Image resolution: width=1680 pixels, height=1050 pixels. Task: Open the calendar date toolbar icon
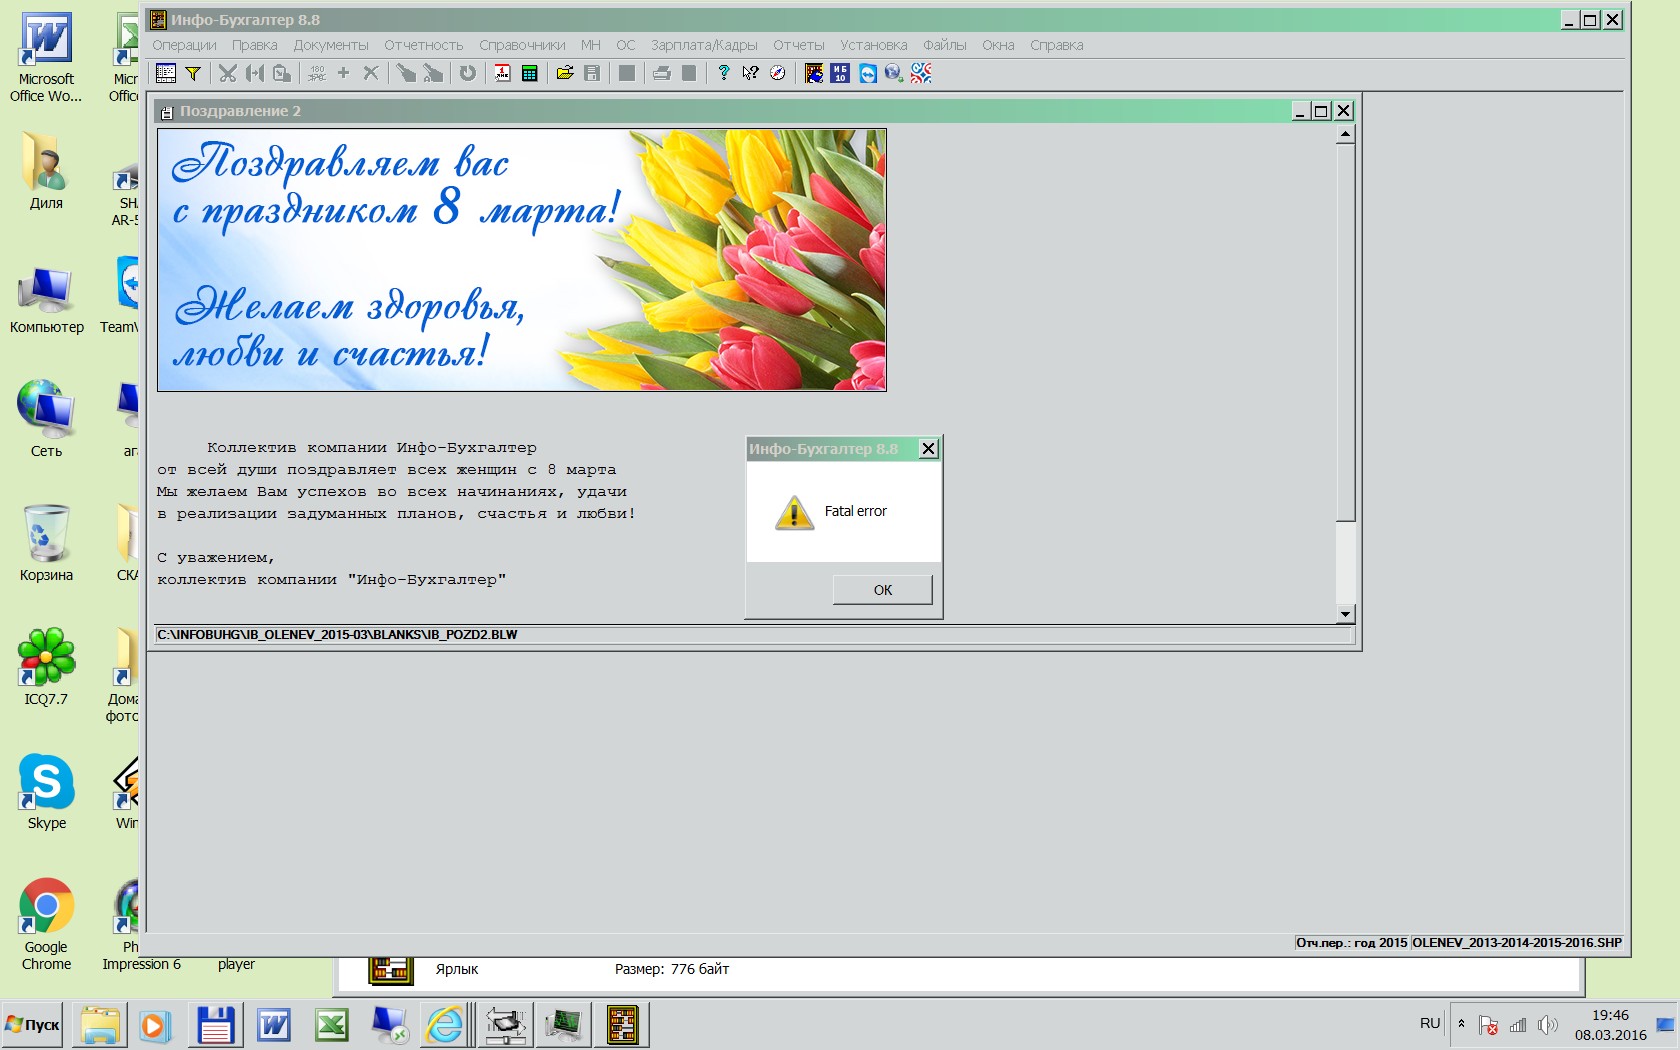(x=502, y=73)
